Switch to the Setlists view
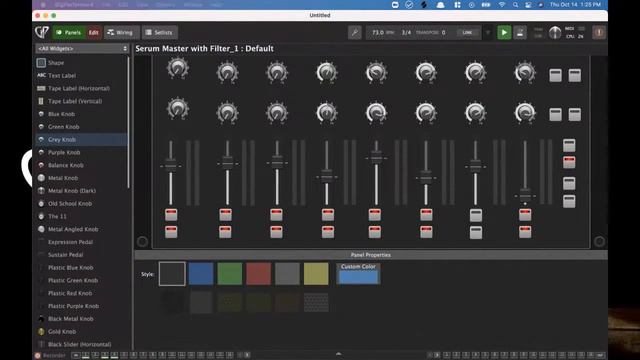The width and height of the screenshot is (640, 360). [160, 32]
